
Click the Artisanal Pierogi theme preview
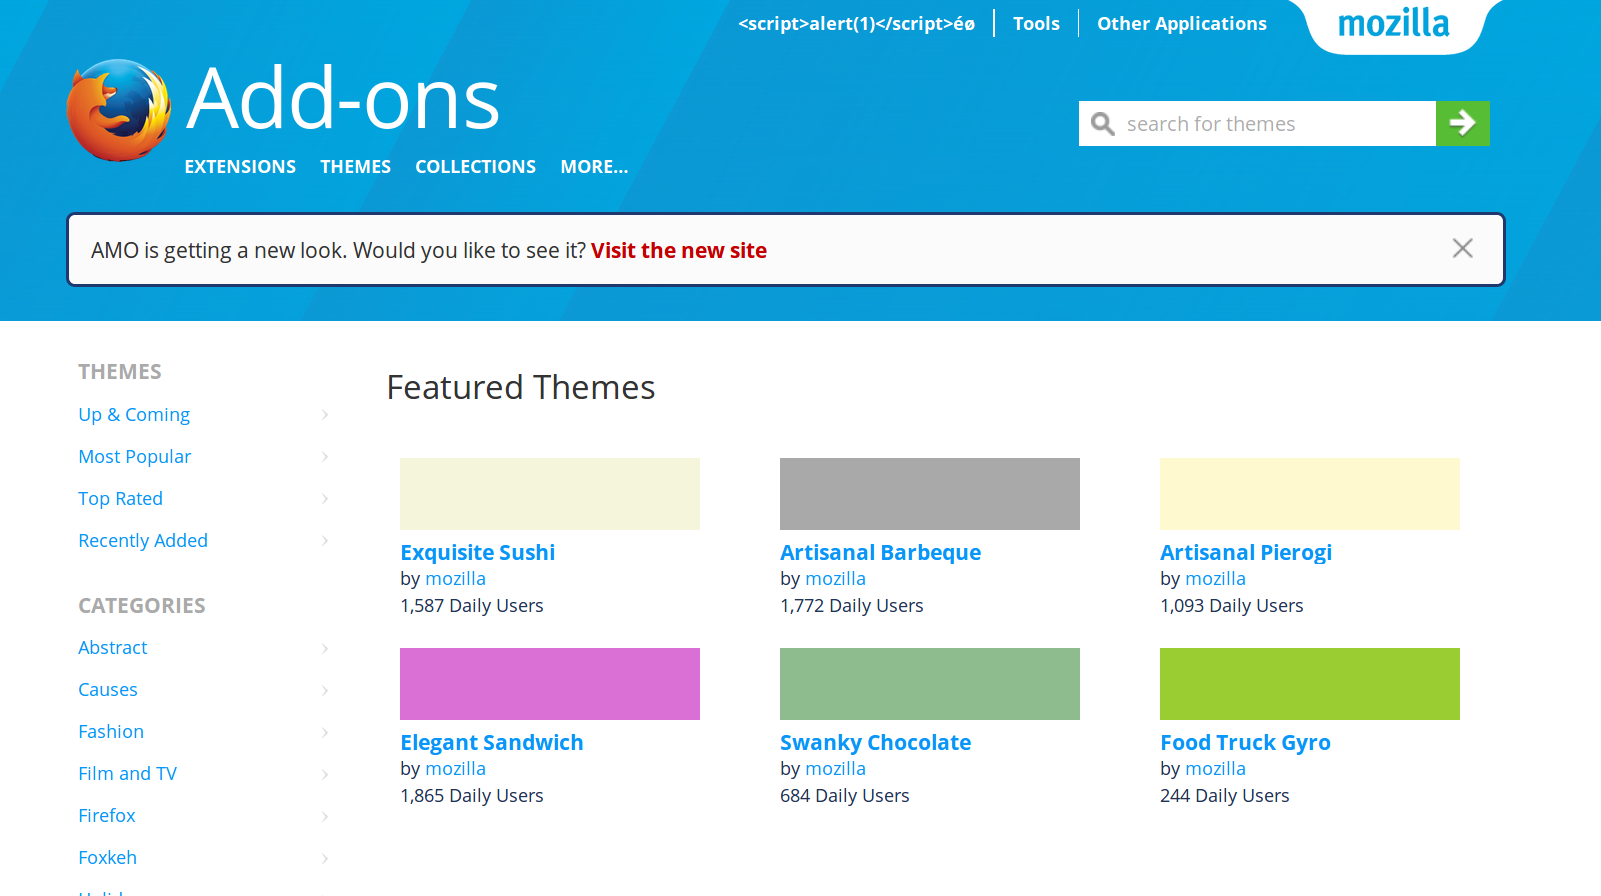click(x=1310, y=494)
